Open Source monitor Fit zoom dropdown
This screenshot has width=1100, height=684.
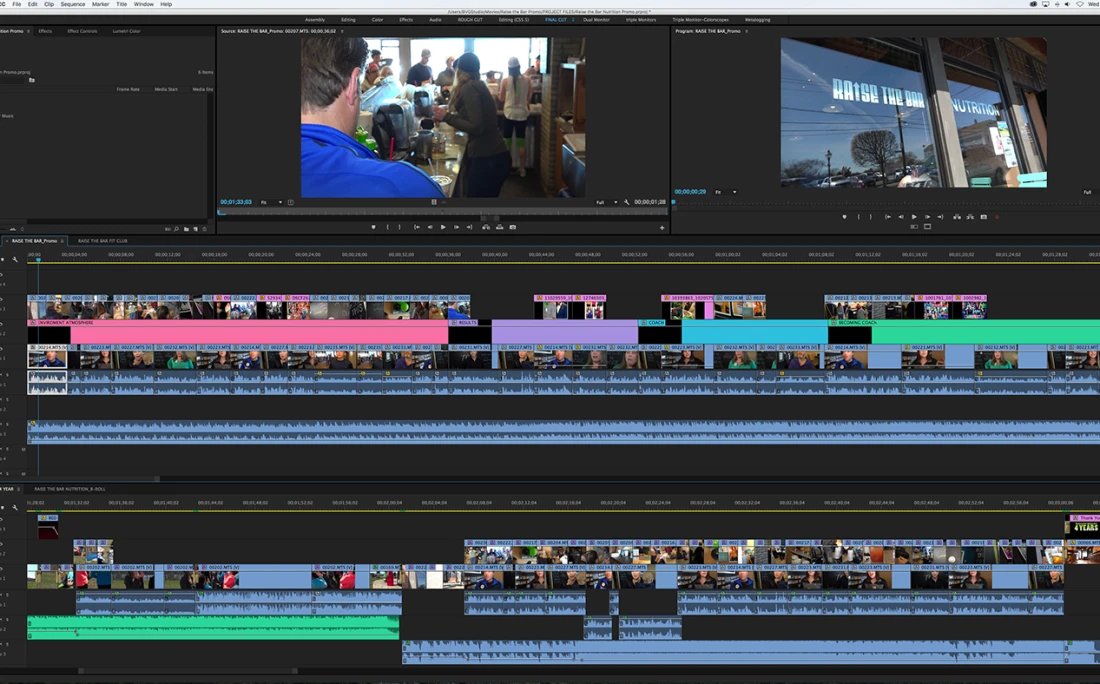tap(271, 202)
